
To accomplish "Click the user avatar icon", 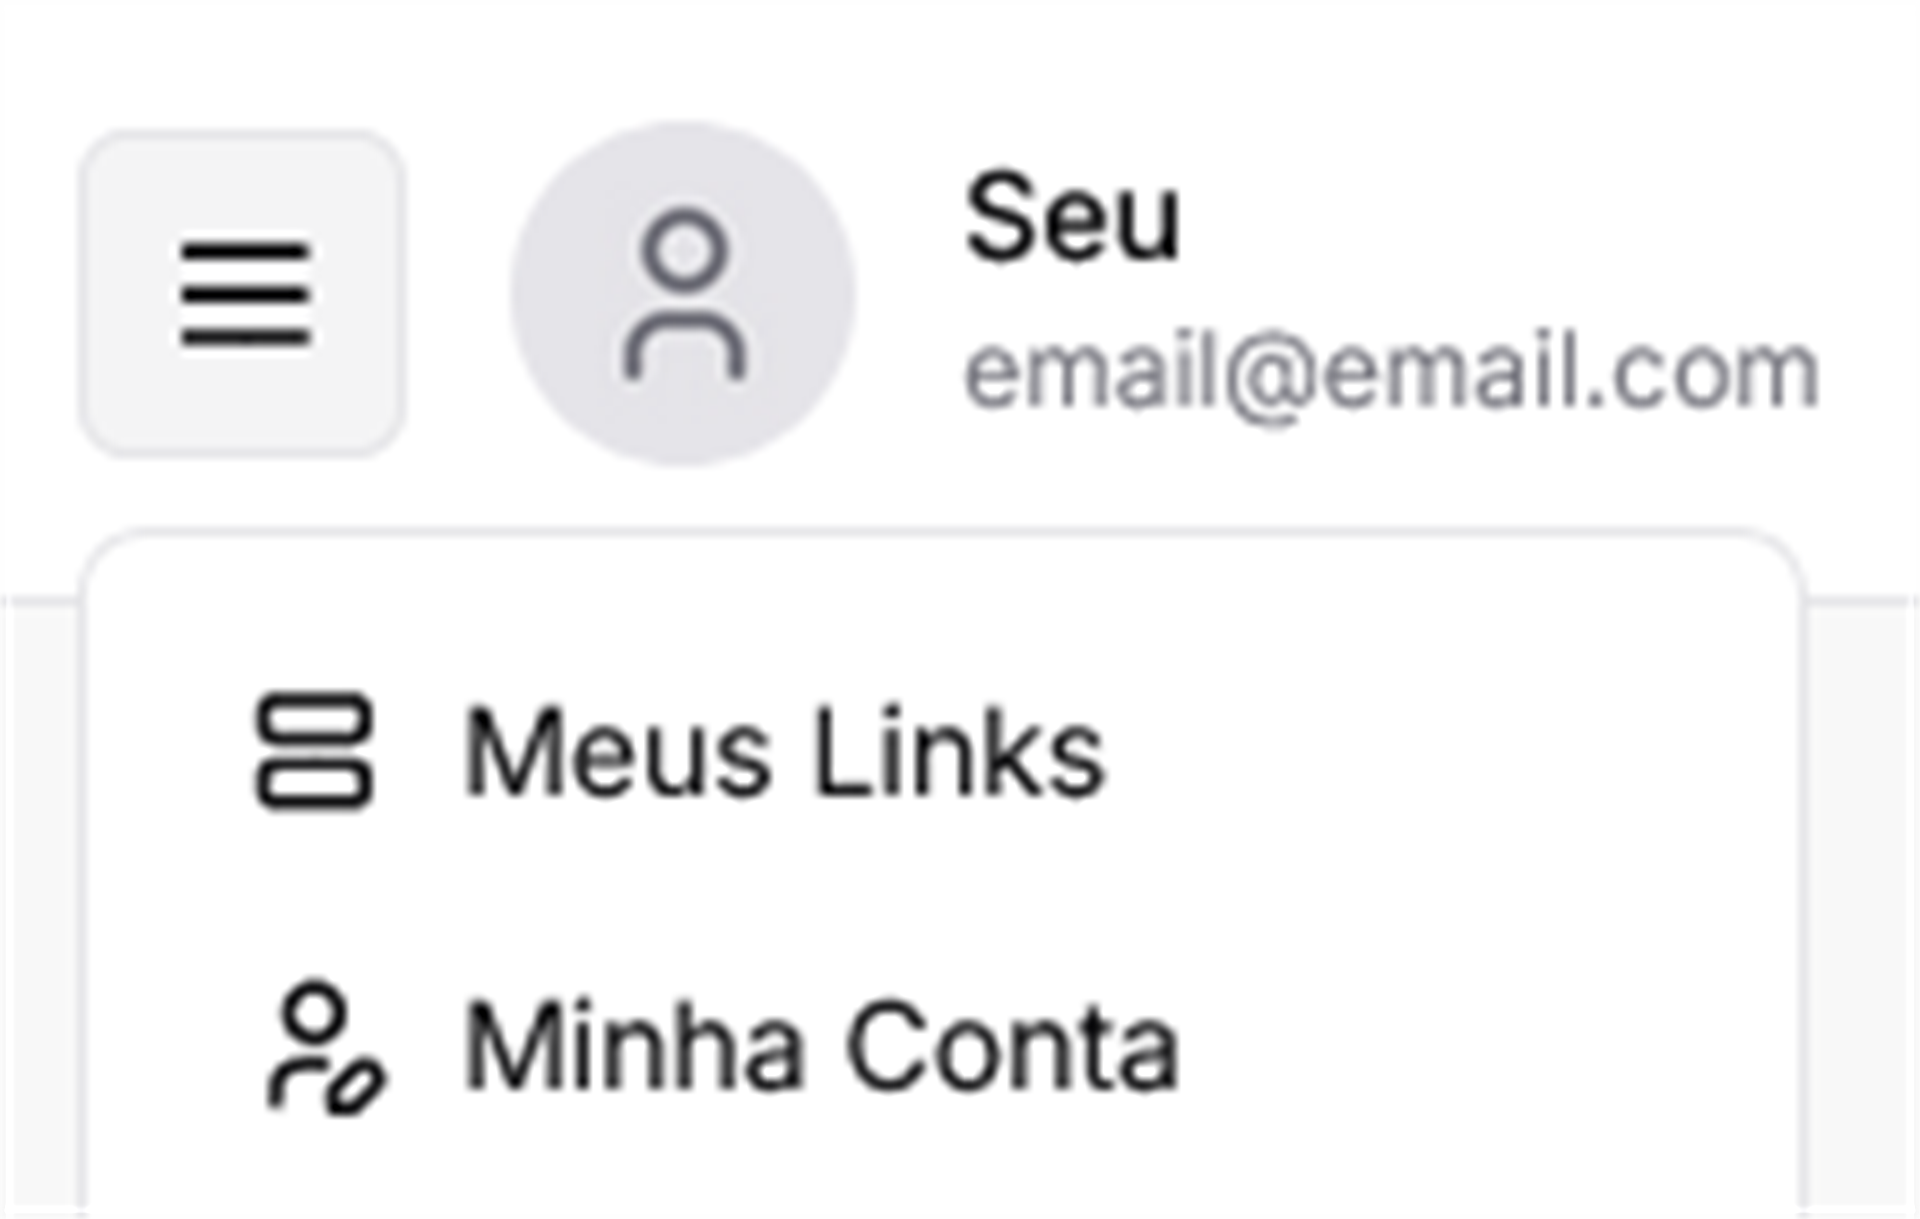I will [683, 294].
